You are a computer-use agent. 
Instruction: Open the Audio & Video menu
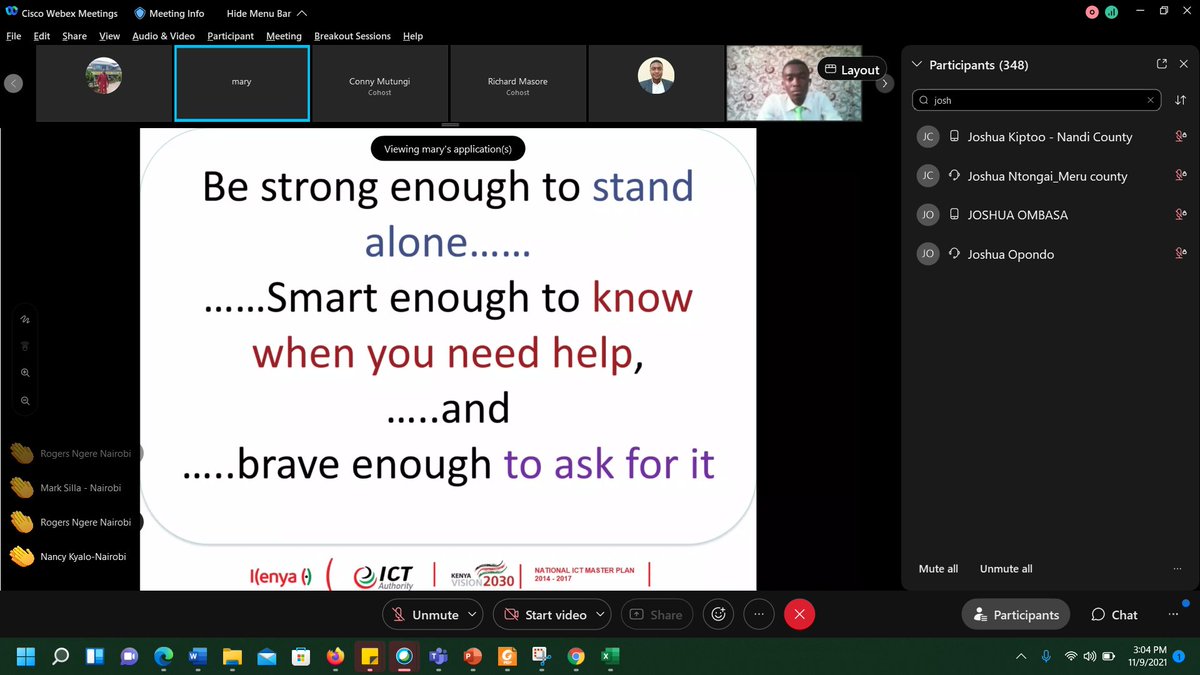163,36
